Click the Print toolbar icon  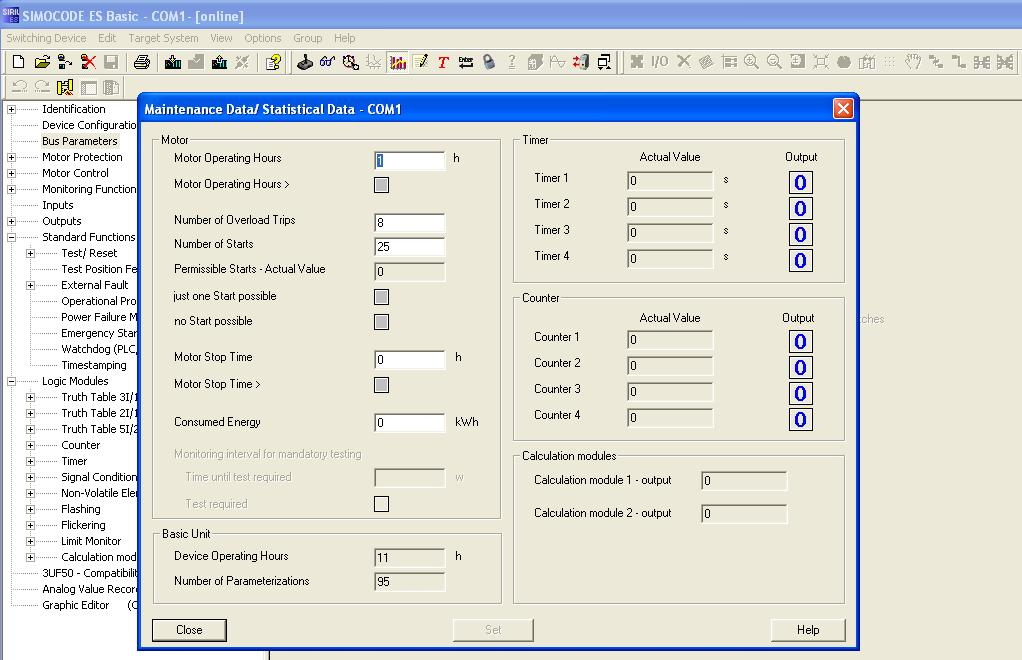point(141,62)
